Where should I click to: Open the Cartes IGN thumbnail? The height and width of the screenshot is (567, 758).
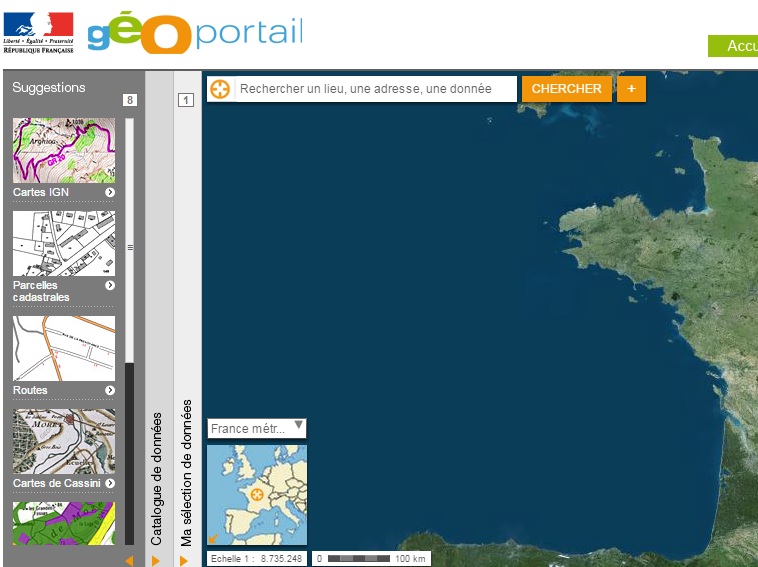pos(64,150)
